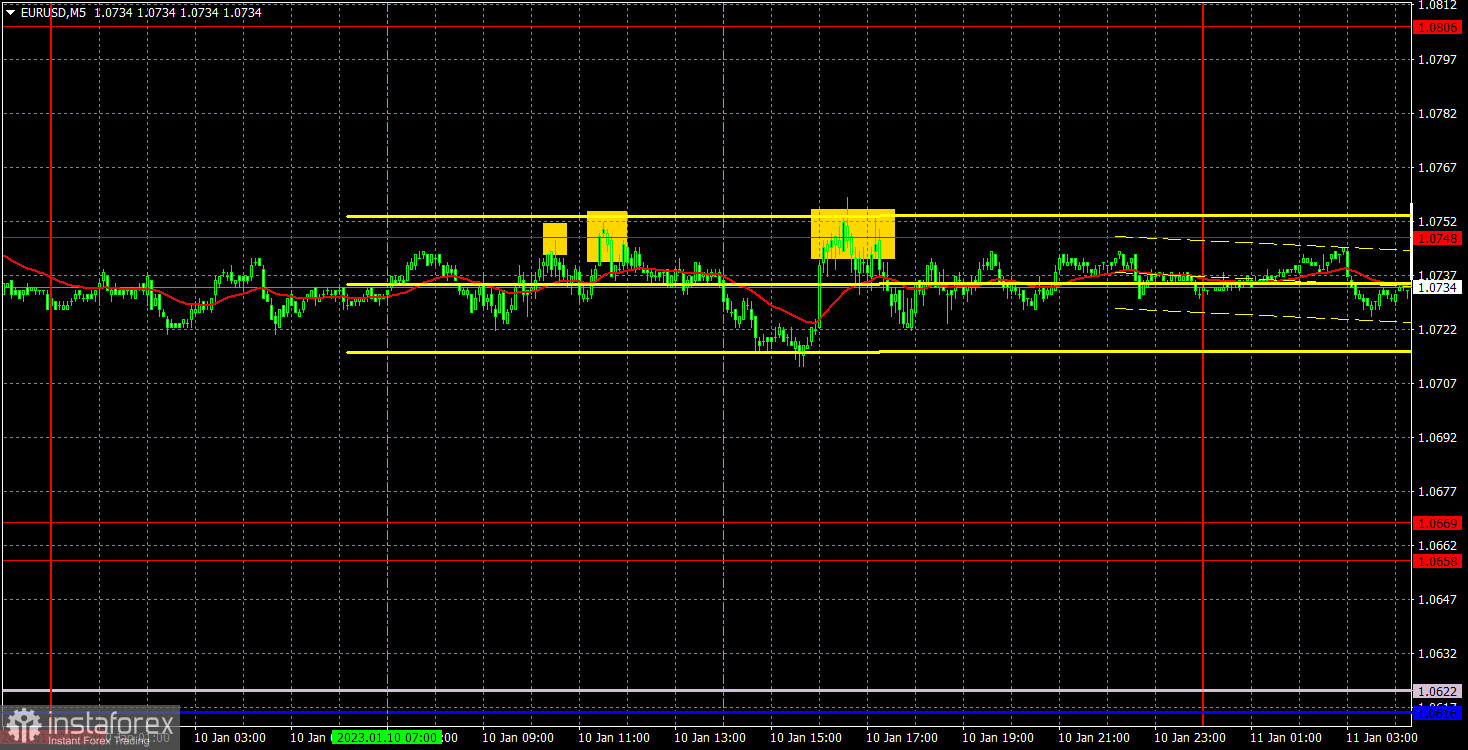Click the 1.0647 price scale value
This screenshot has height=750, width=1468.
[x=1435, y=600]
